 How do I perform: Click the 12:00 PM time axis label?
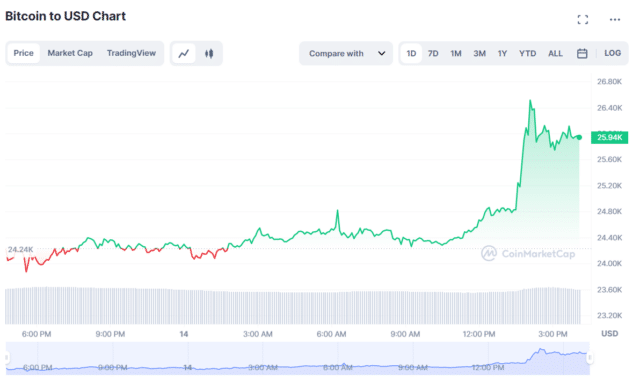[479, 334]
